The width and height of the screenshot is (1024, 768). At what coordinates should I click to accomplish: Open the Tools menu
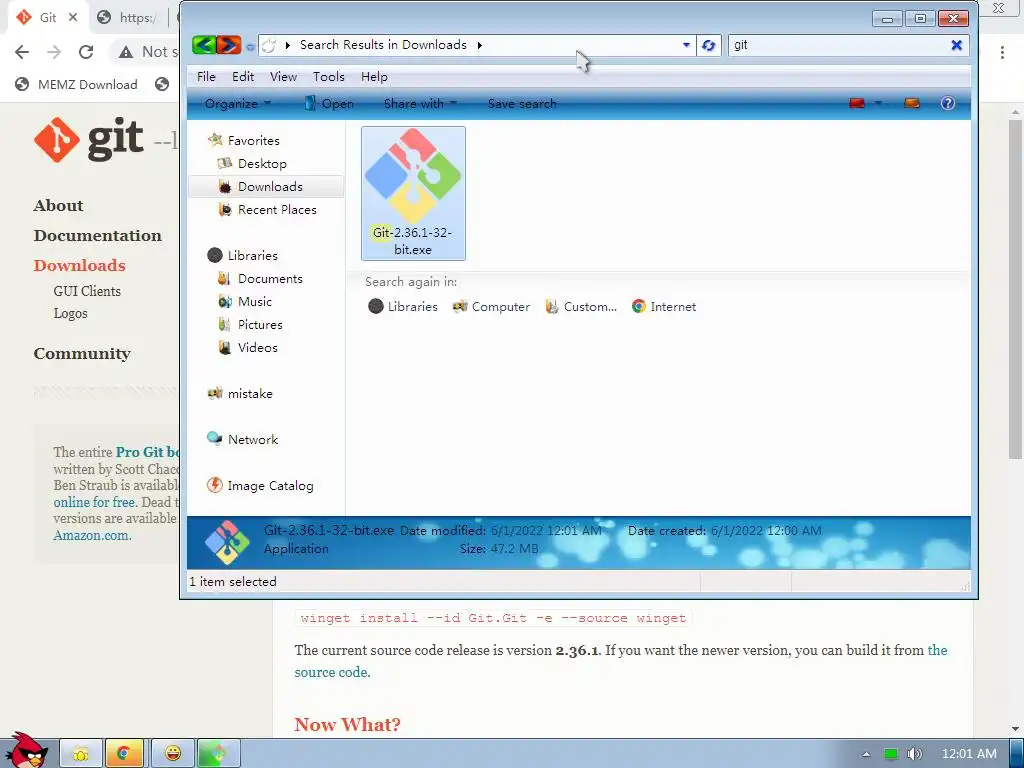pyautogui.click(x=328, y=76)
